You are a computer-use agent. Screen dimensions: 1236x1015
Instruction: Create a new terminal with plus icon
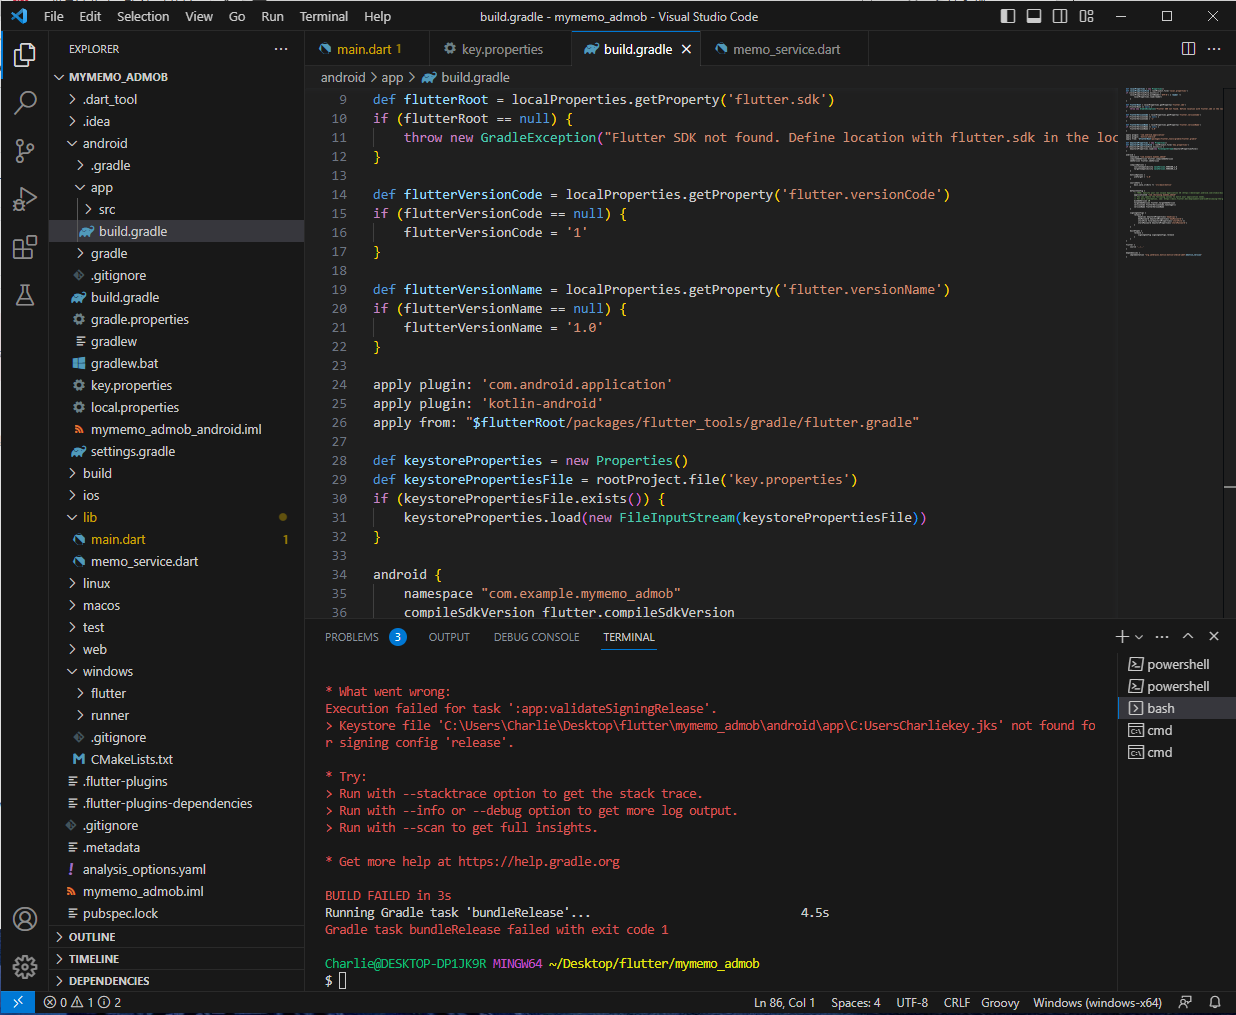click(1122, 636)
